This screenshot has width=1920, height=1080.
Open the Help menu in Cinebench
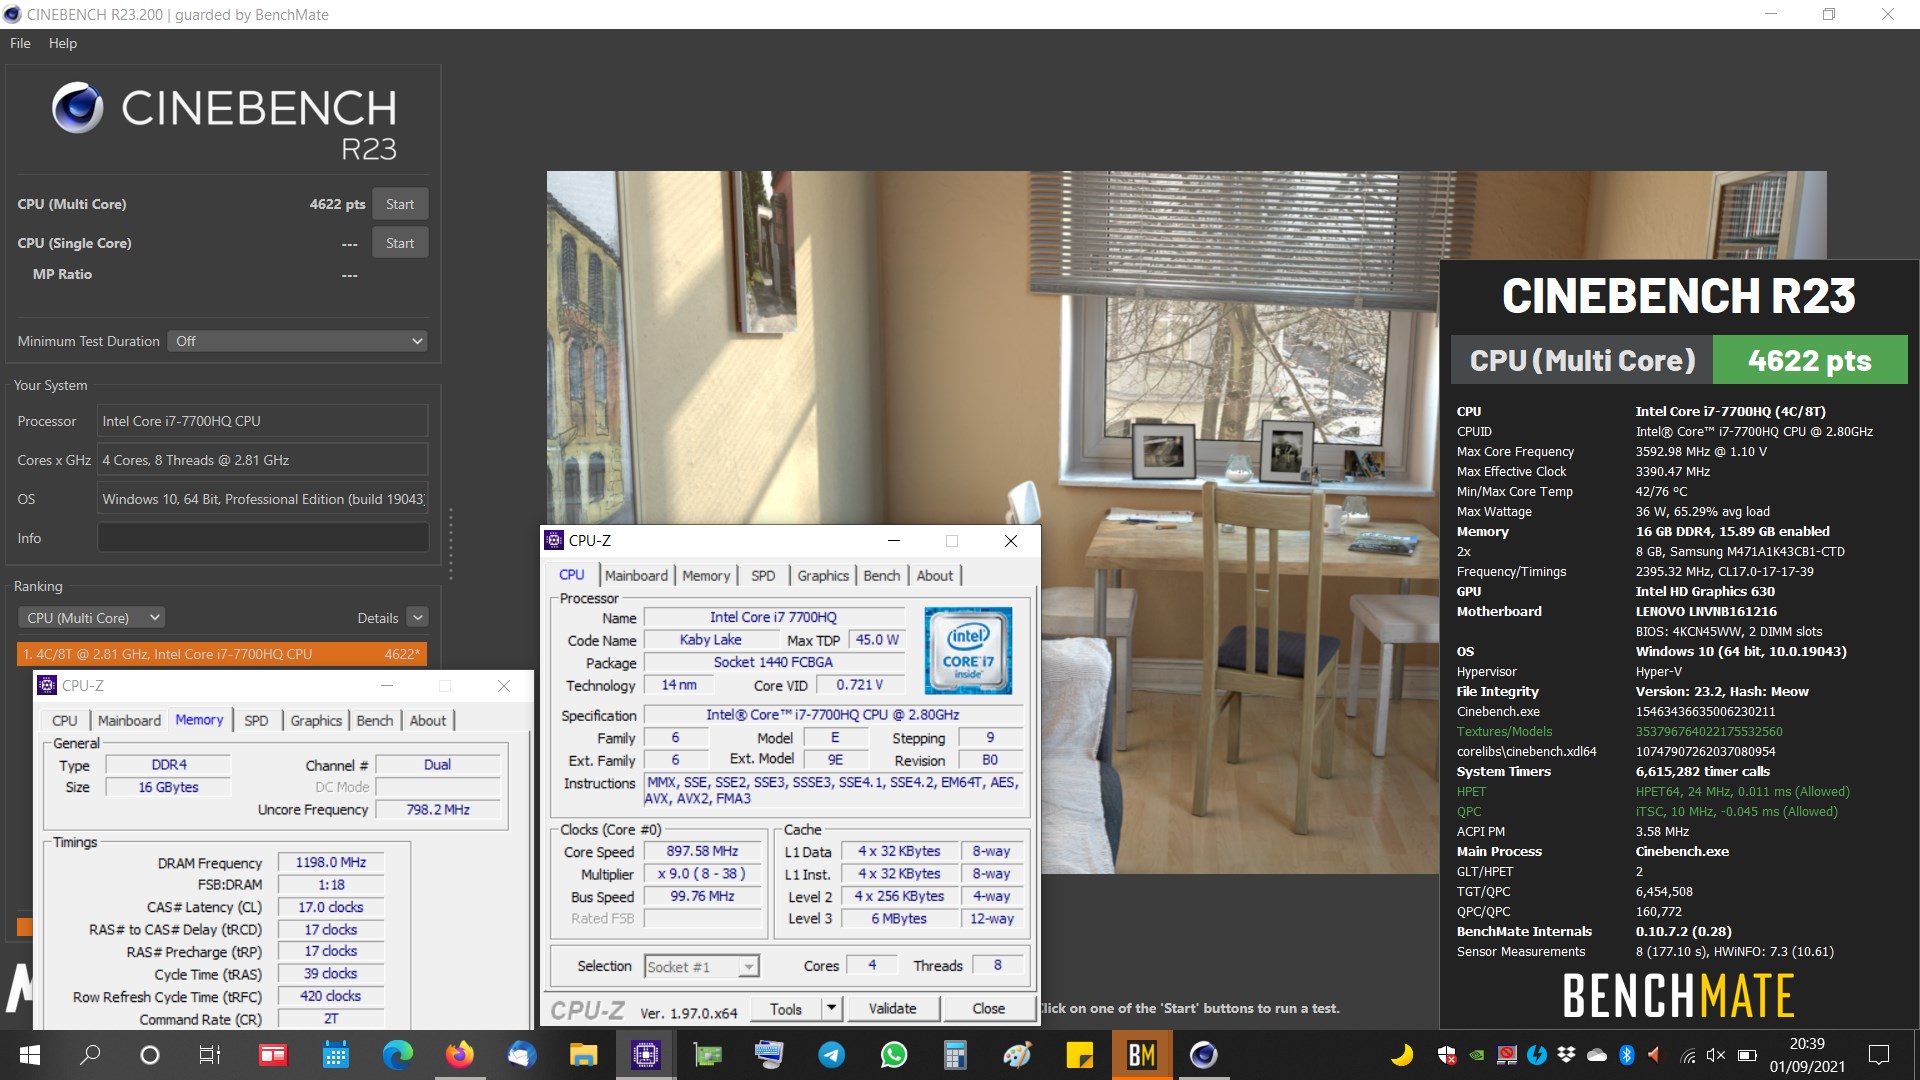coord(63,43)
